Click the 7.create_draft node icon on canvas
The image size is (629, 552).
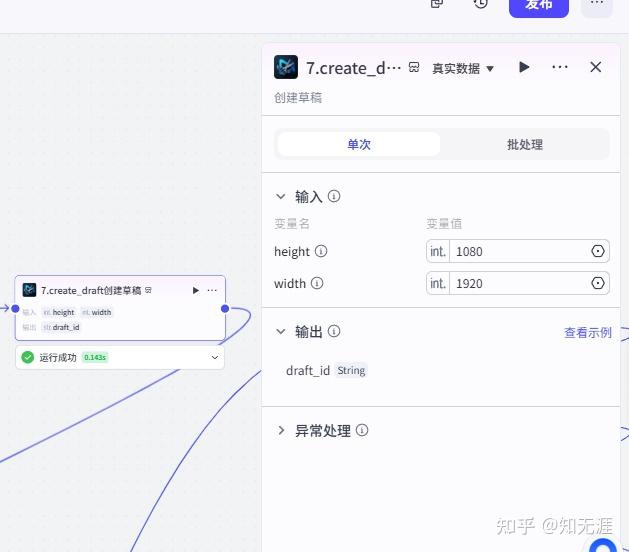click(29, 290)
